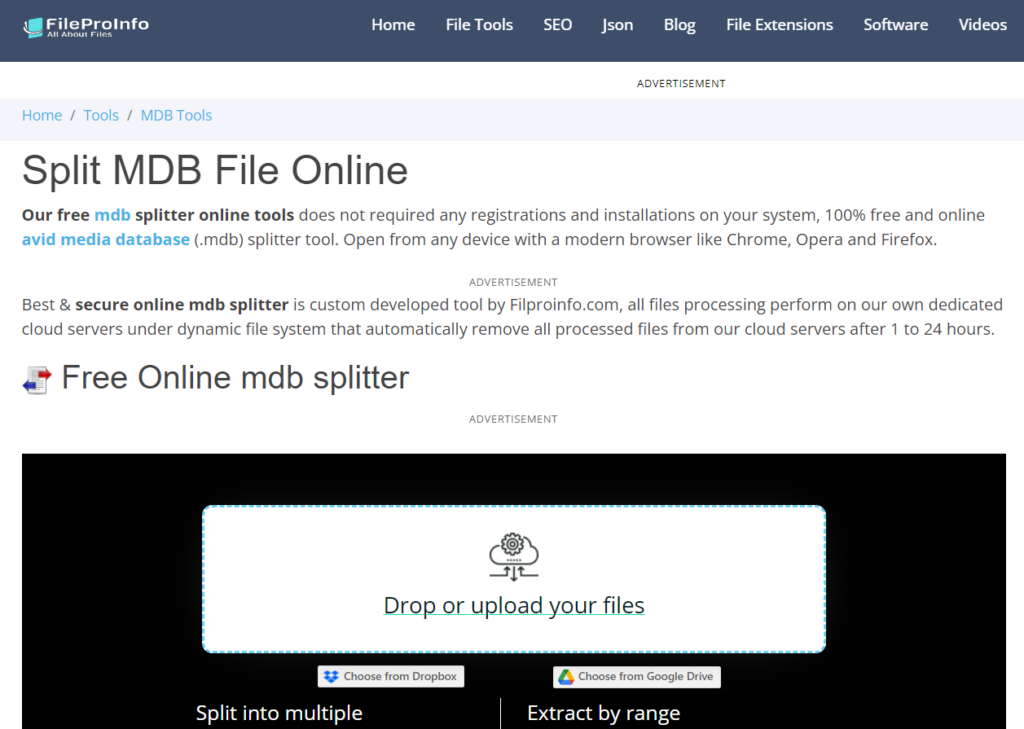Click the Drop or upload your files link
This screenshot has height=729, width=1024.
point(513,605)
